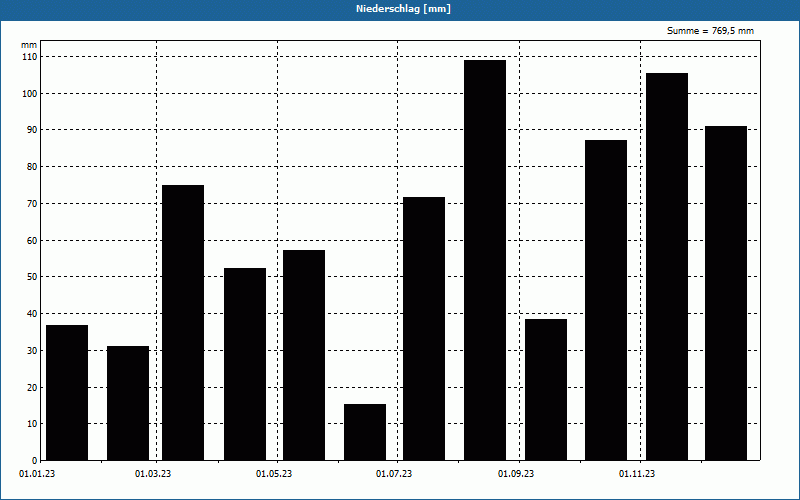
Task: Select the November precipitation bar
Action: [667, 267]
